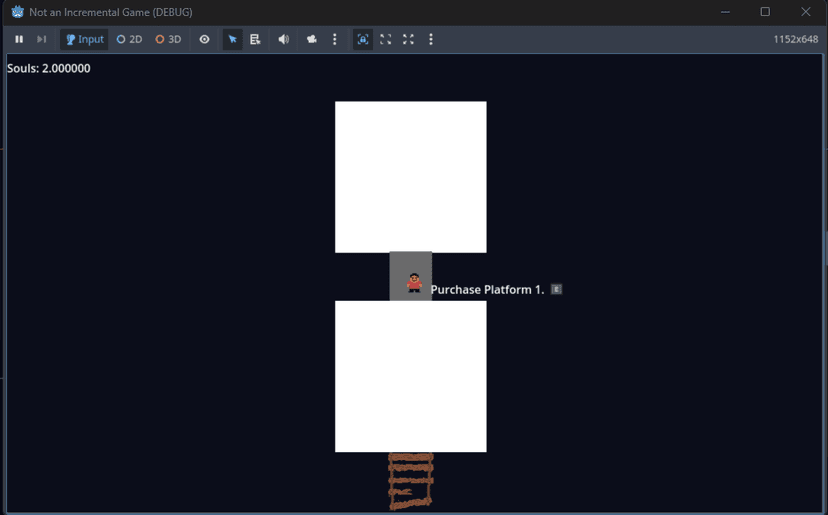Click the E key prompt icon
828x515 pixels.
tap(557, 289)
